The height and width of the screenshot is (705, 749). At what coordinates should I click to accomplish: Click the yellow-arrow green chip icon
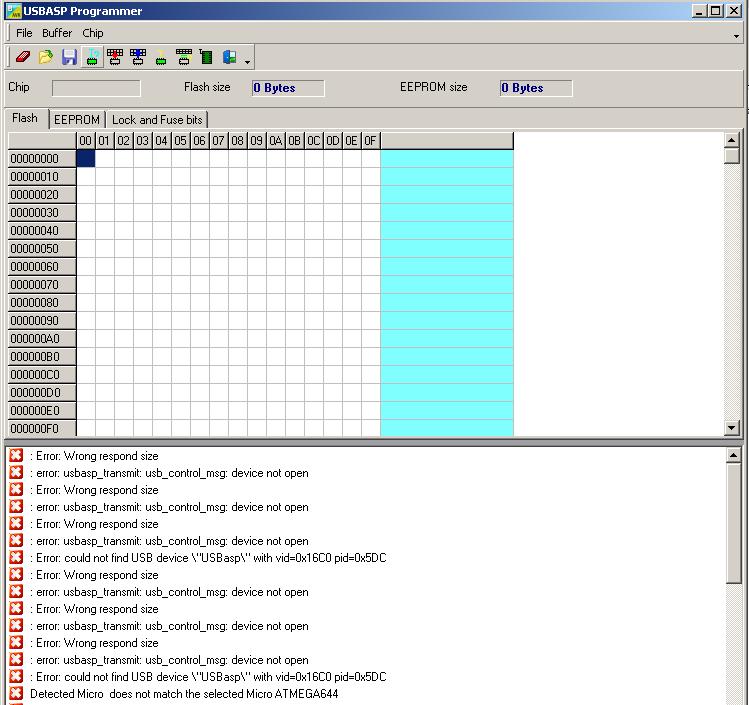pyautogui.click(x=161, y=57)
